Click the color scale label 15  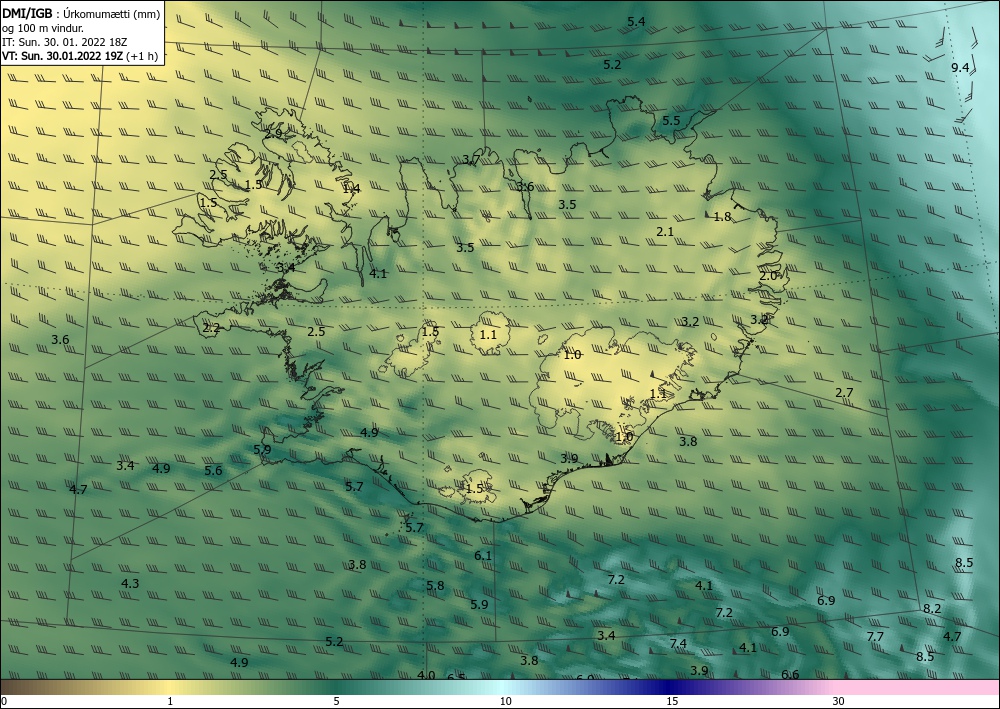tap(672, 701)
